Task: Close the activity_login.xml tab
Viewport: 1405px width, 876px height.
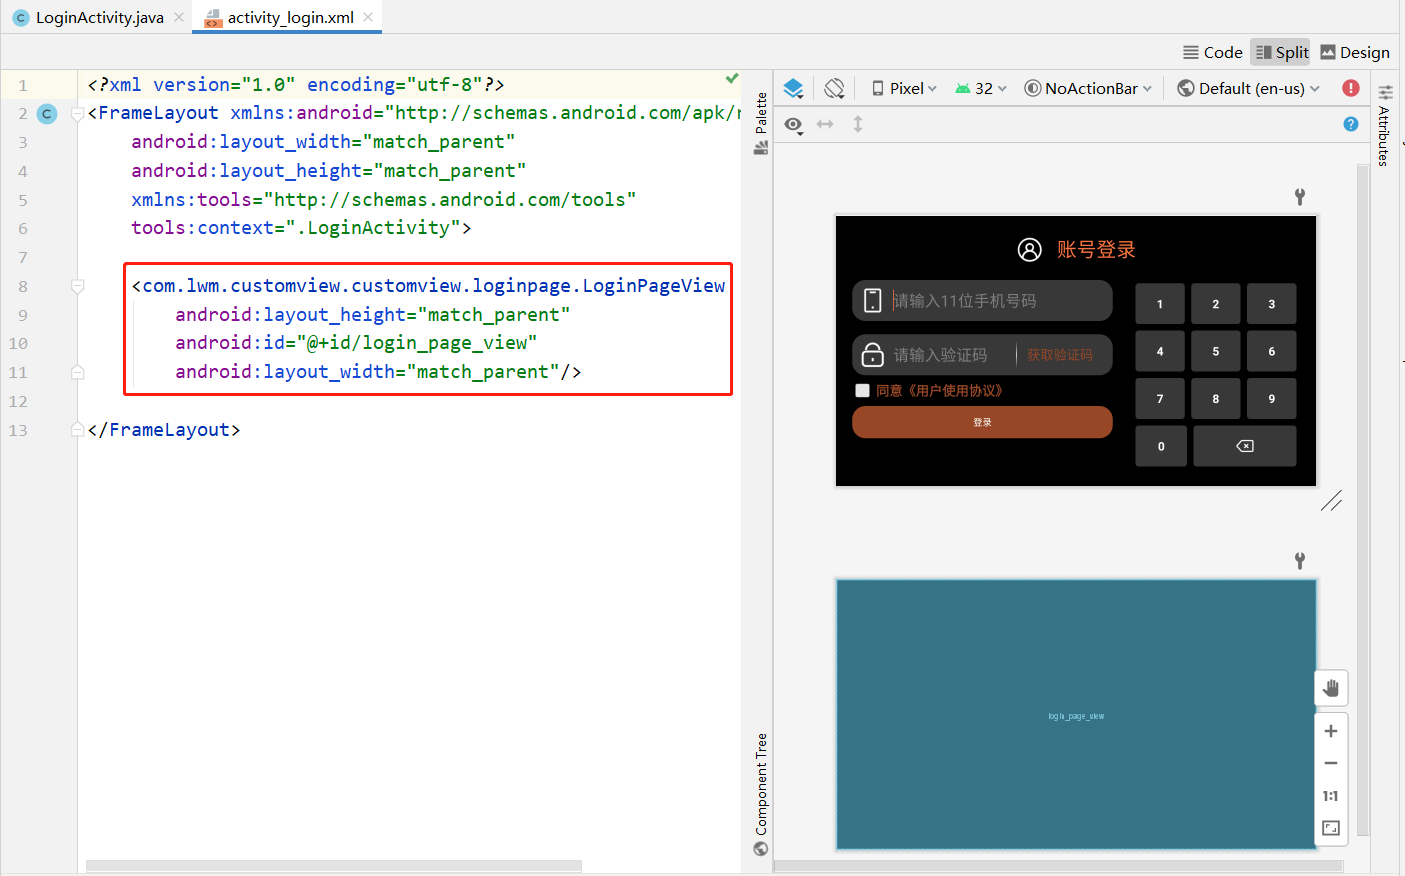Action: coord(368,17)
